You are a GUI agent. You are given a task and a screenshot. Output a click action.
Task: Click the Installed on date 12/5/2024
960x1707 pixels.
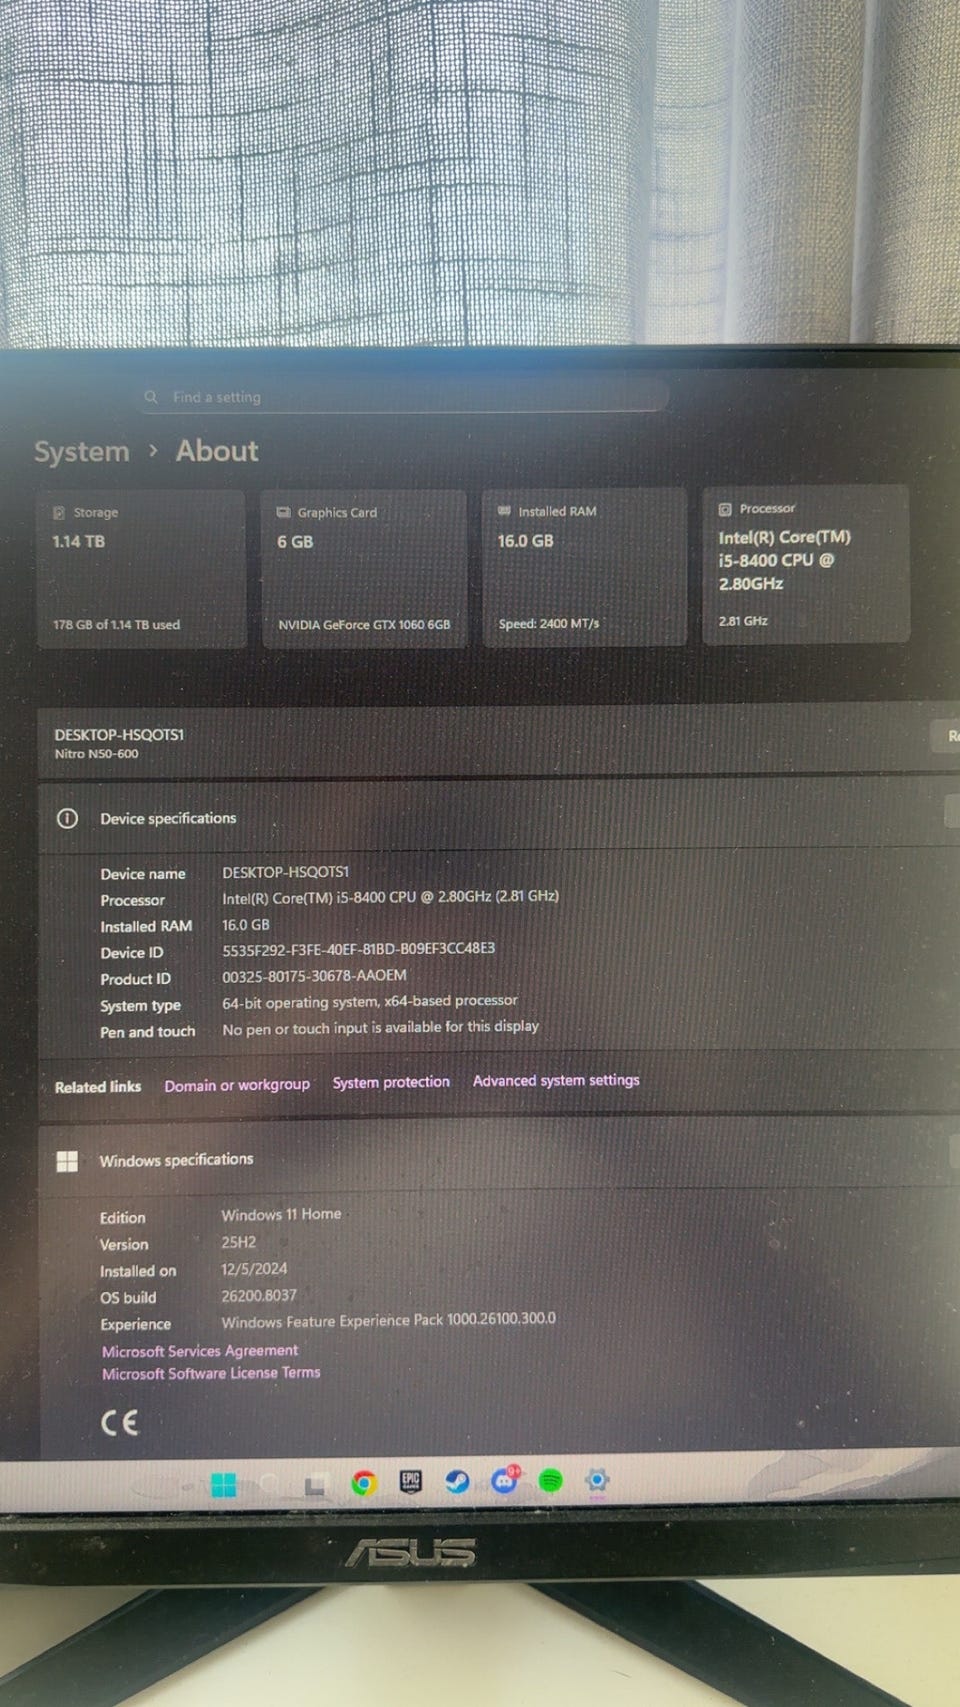click(254, 1269)
